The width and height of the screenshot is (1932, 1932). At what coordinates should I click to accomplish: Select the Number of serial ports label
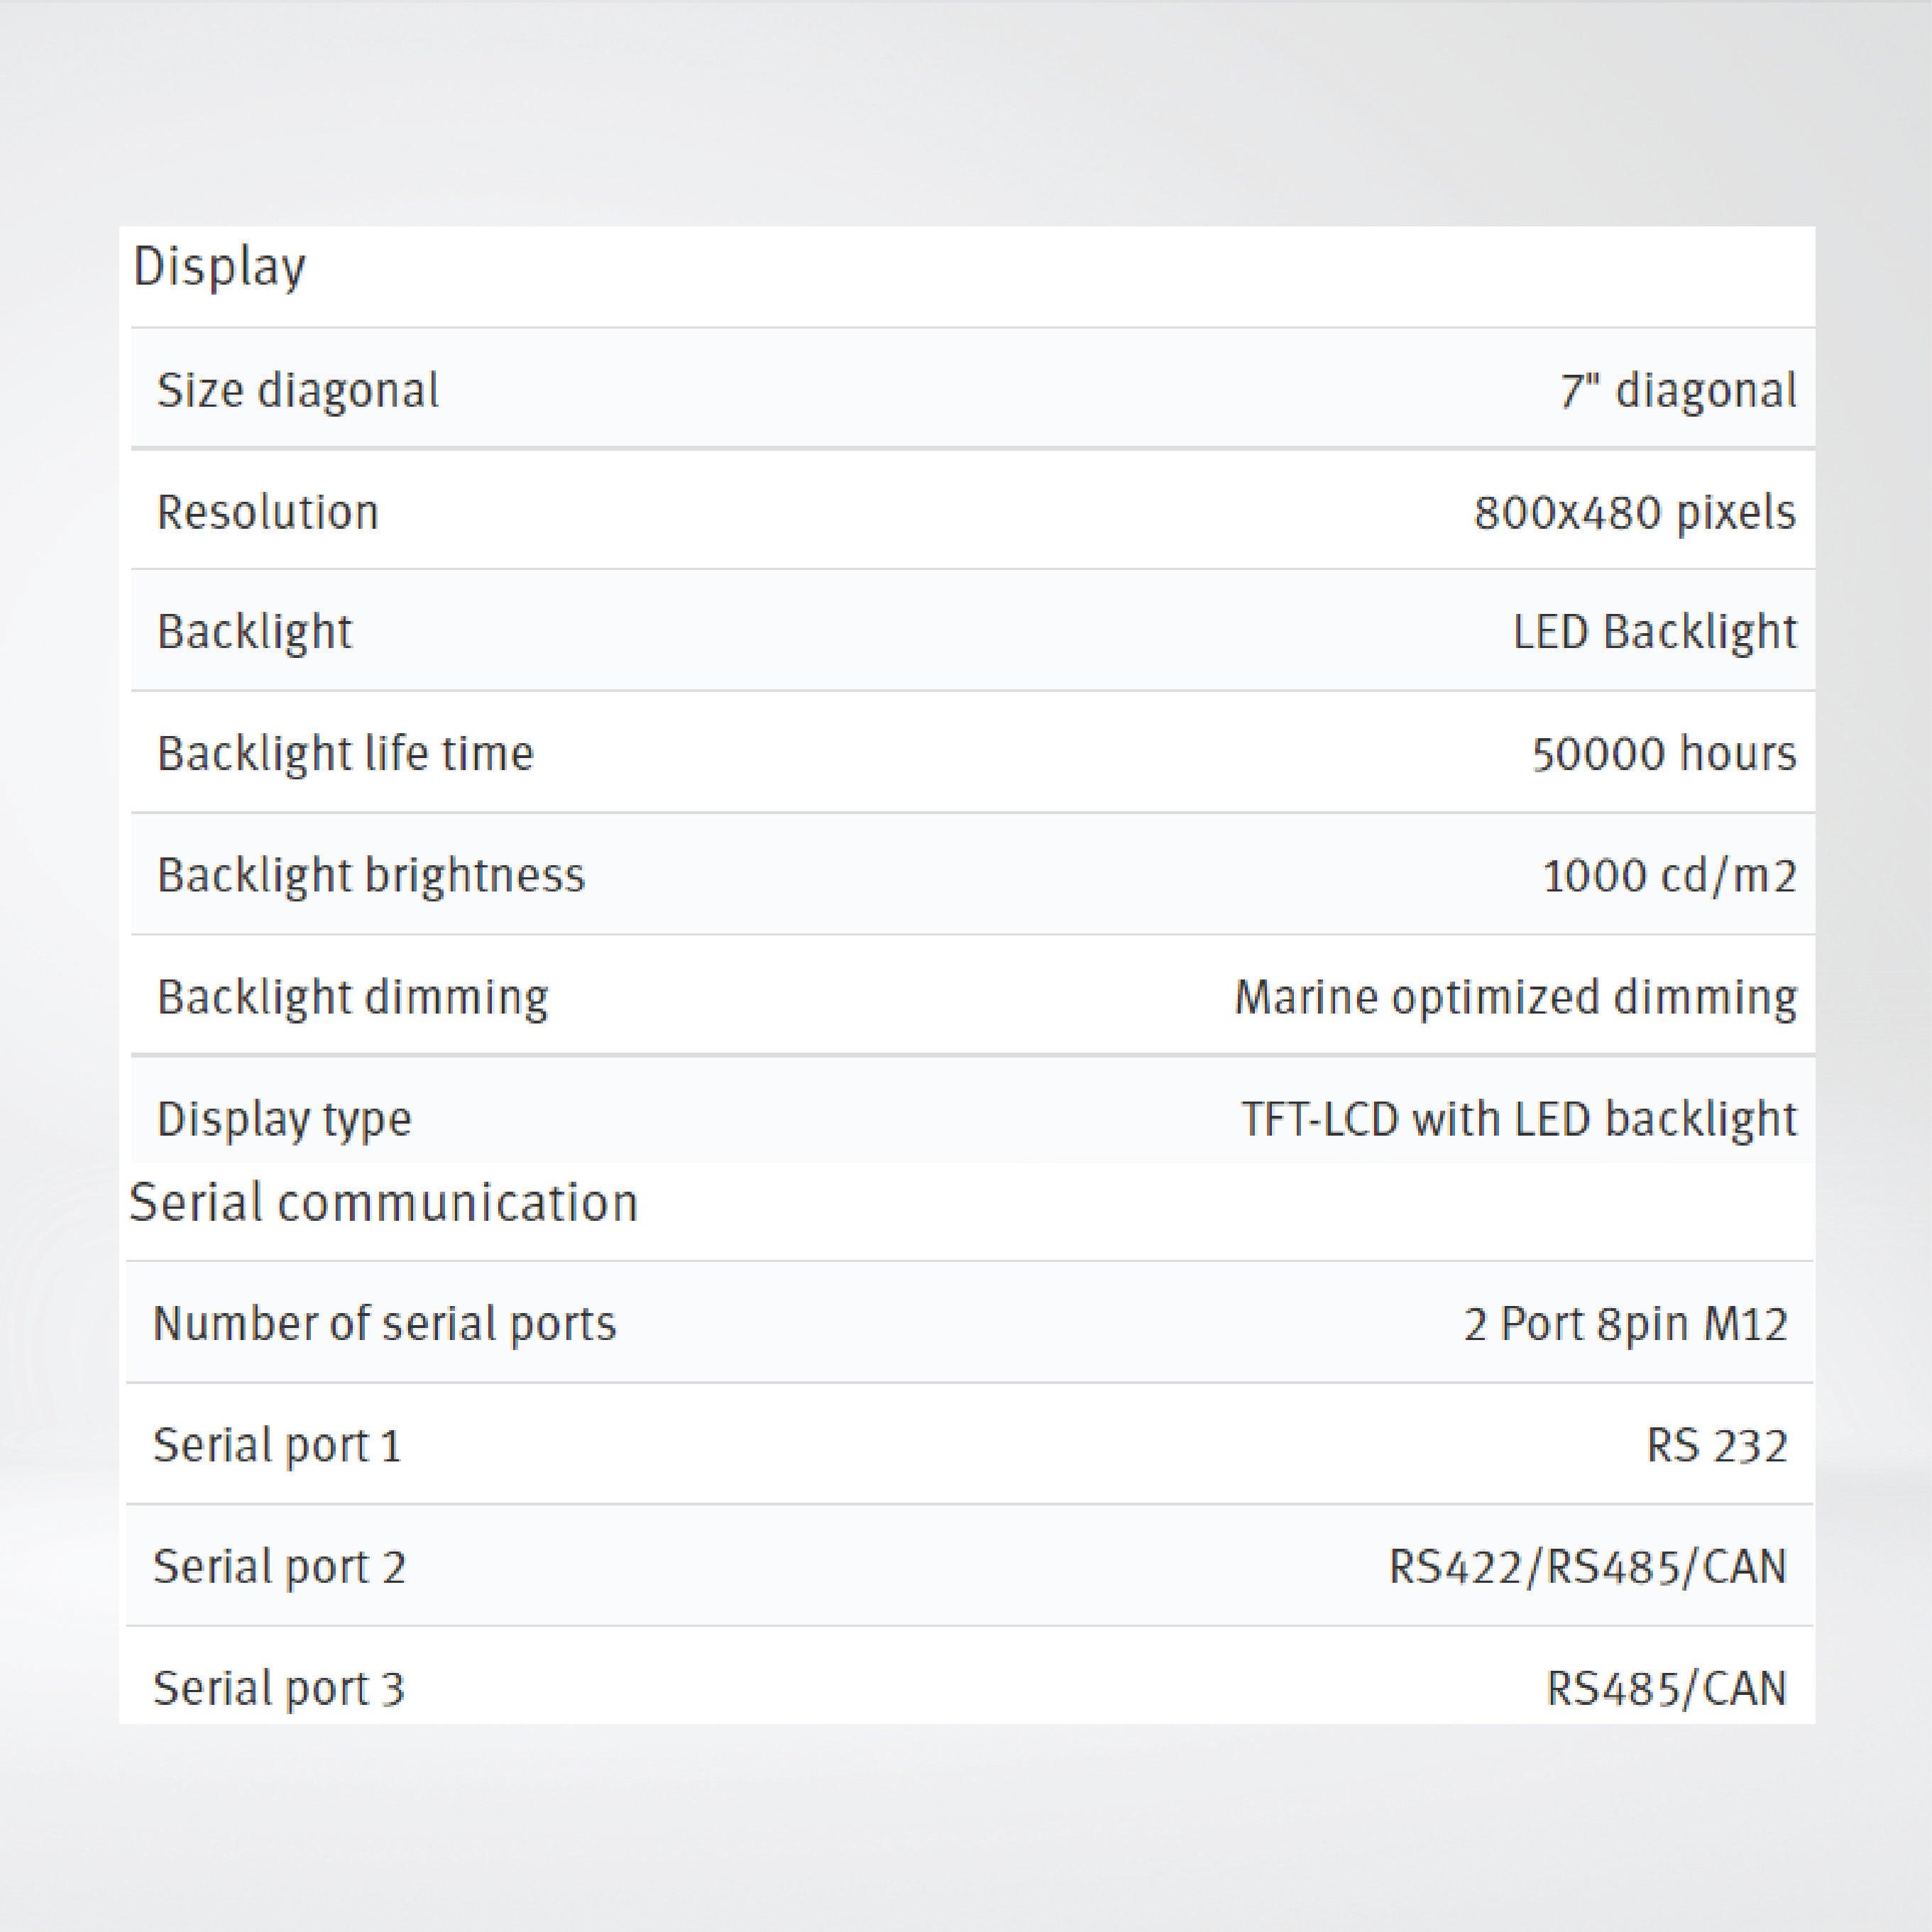(384, 1324)
